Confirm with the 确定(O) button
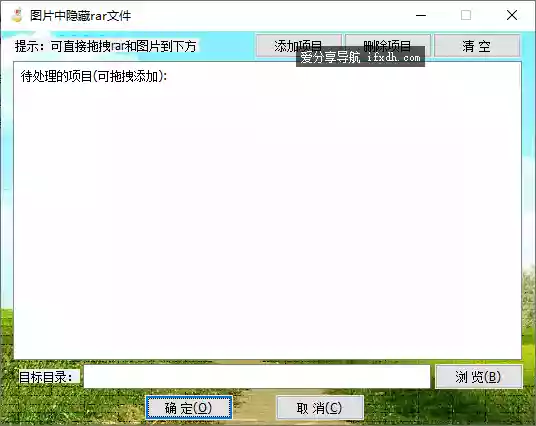This screenshot has height=426, width=536. (189, 408)
